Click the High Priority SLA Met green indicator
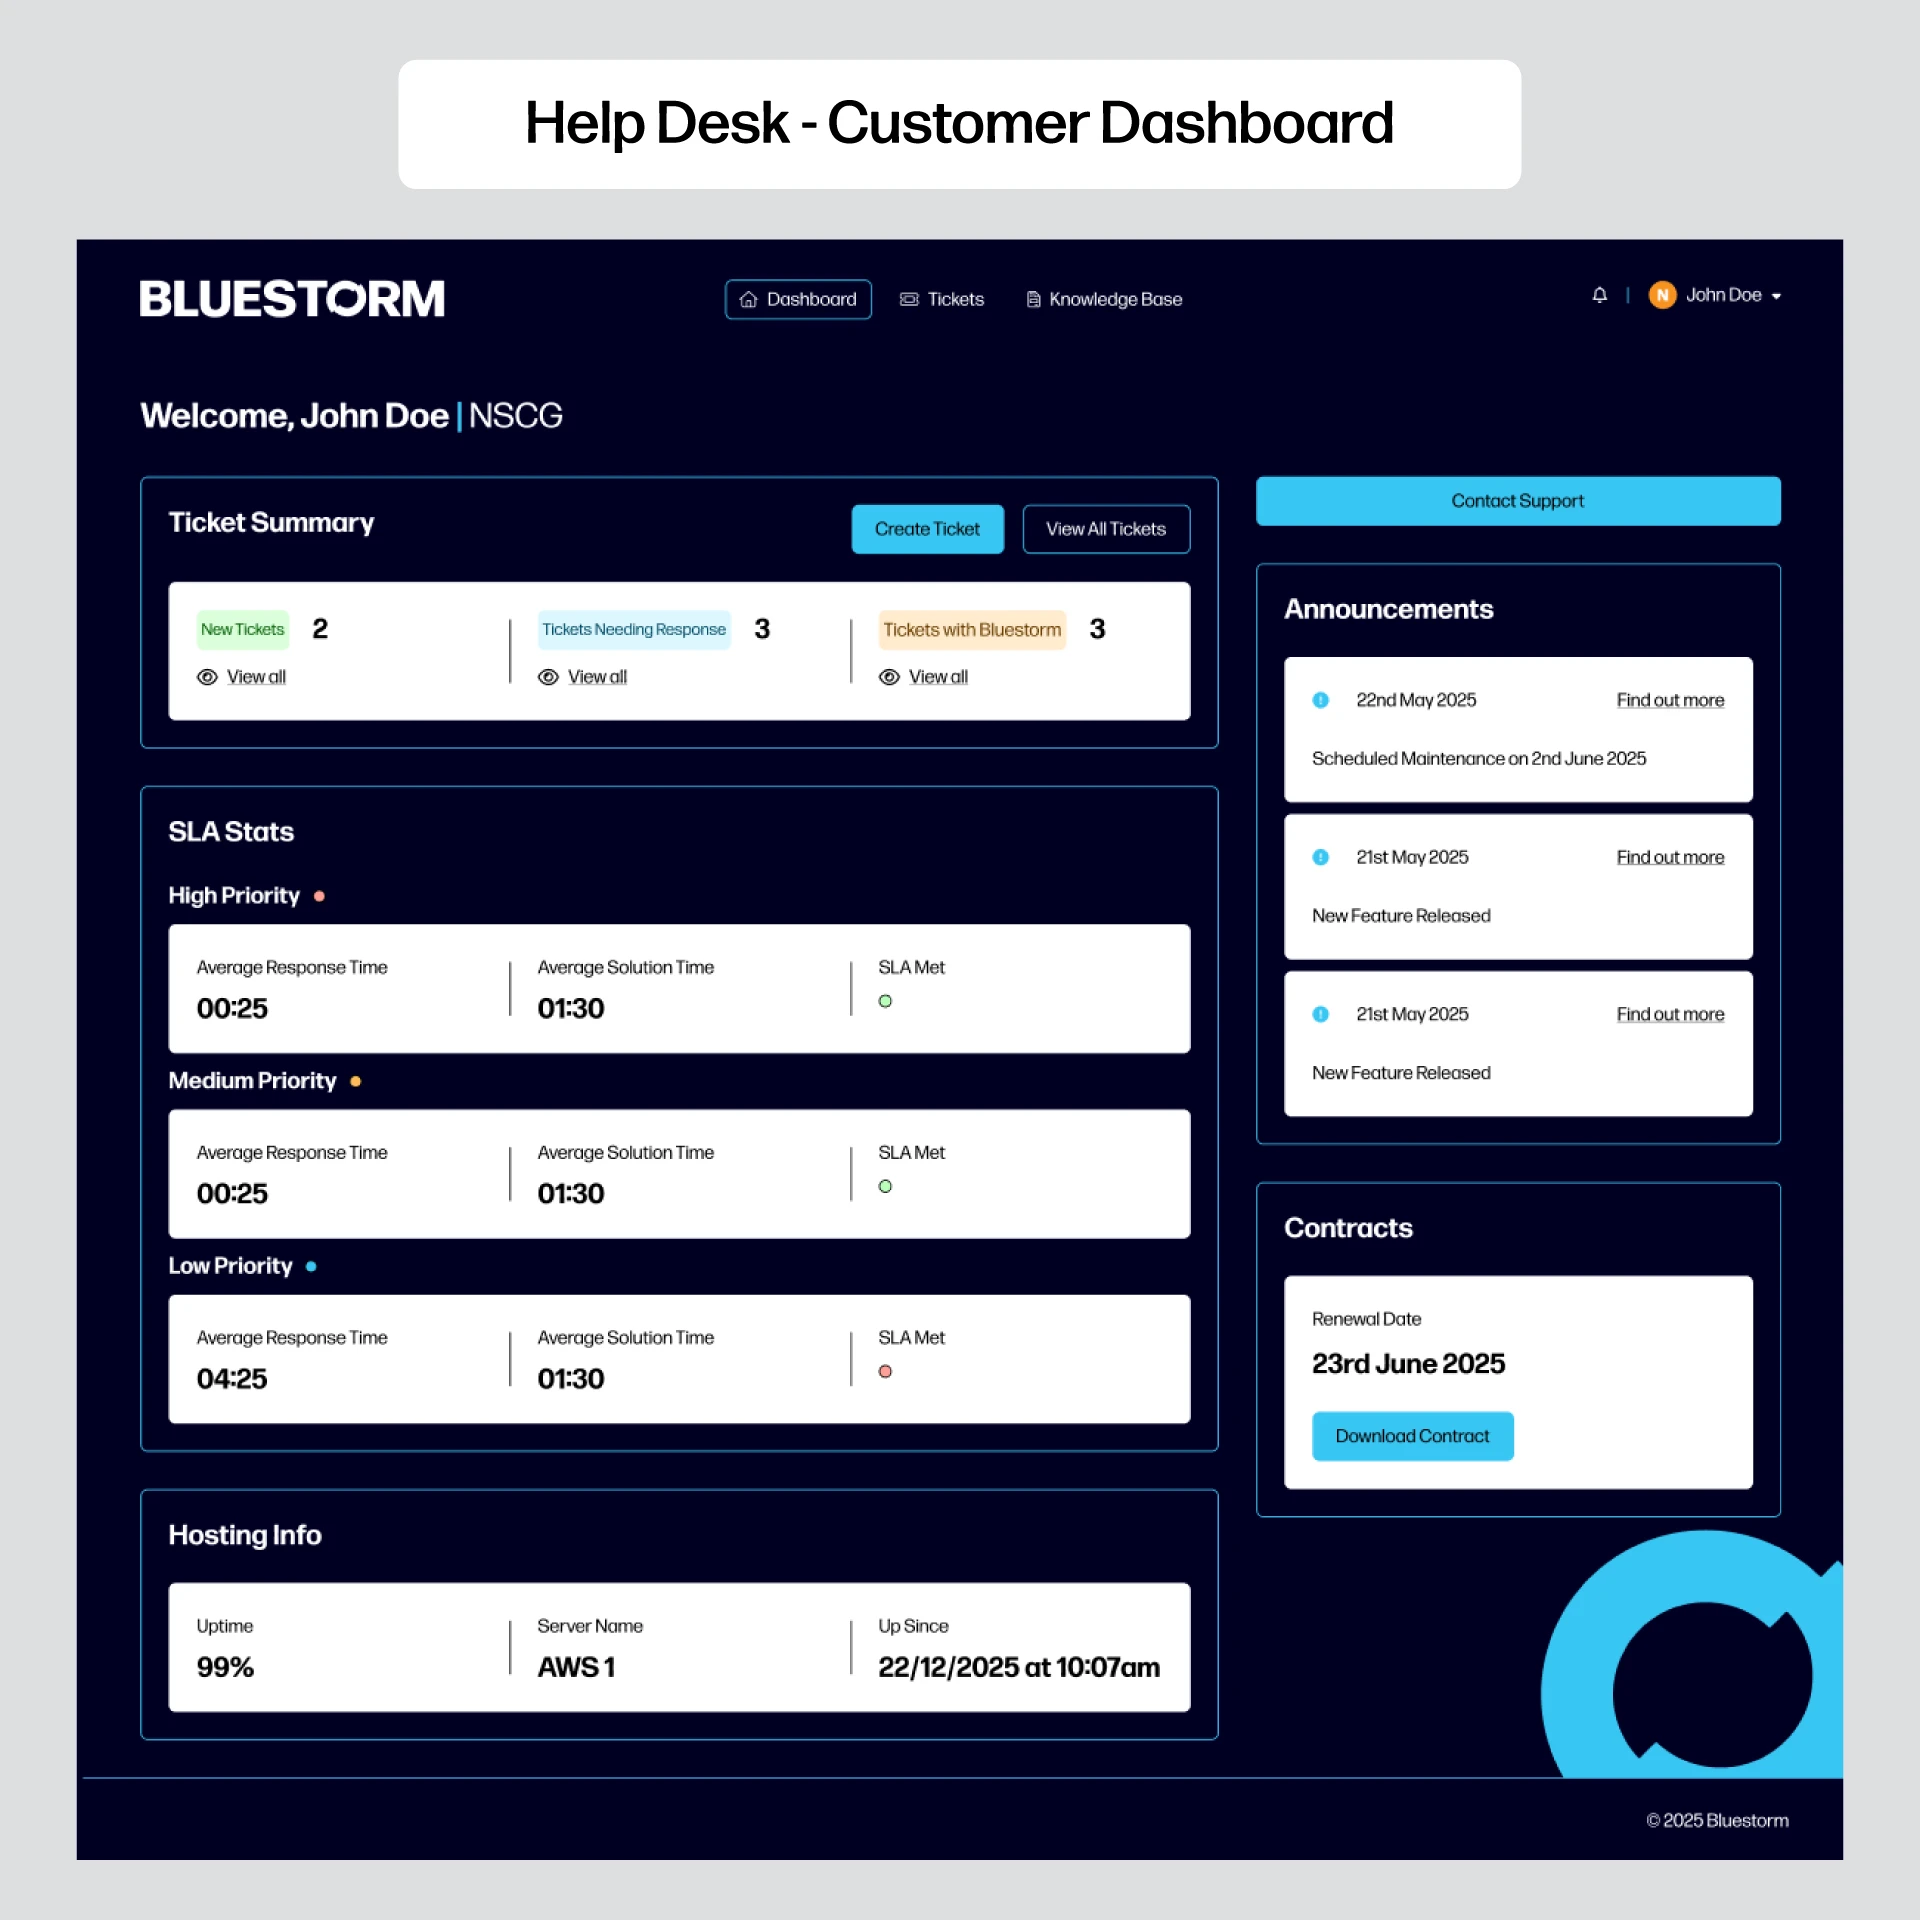The image size is (1920, 1920). coord(885,1001)
